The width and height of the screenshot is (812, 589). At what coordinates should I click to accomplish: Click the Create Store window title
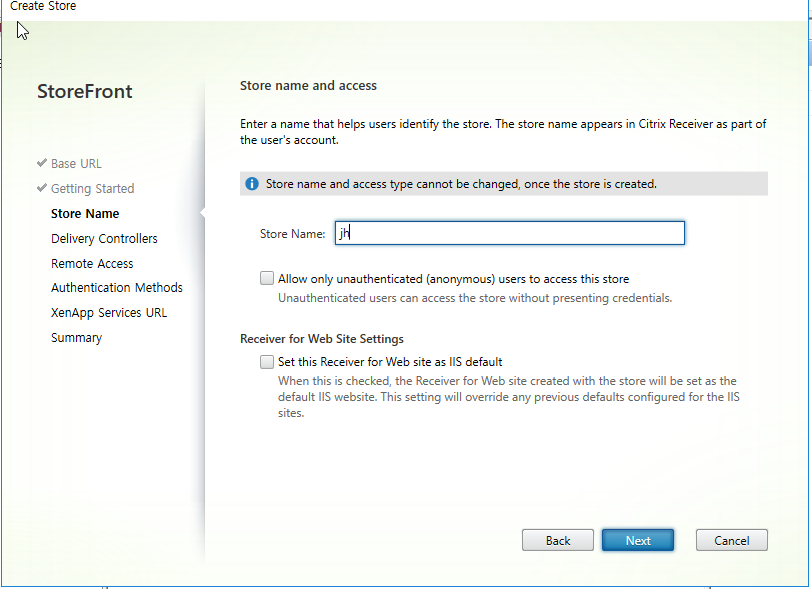pos(43,6)
